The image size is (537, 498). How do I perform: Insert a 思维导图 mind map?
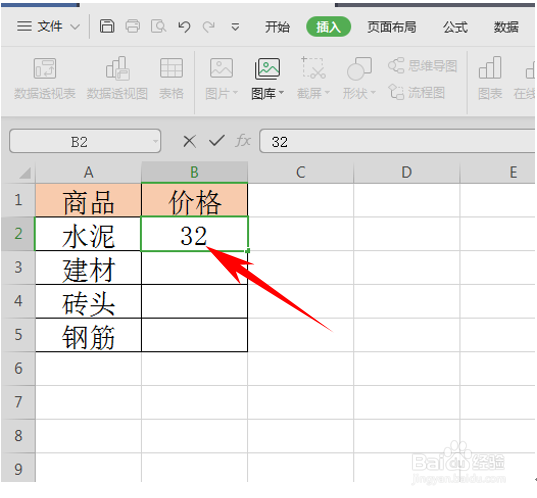(x=423, y=66)
